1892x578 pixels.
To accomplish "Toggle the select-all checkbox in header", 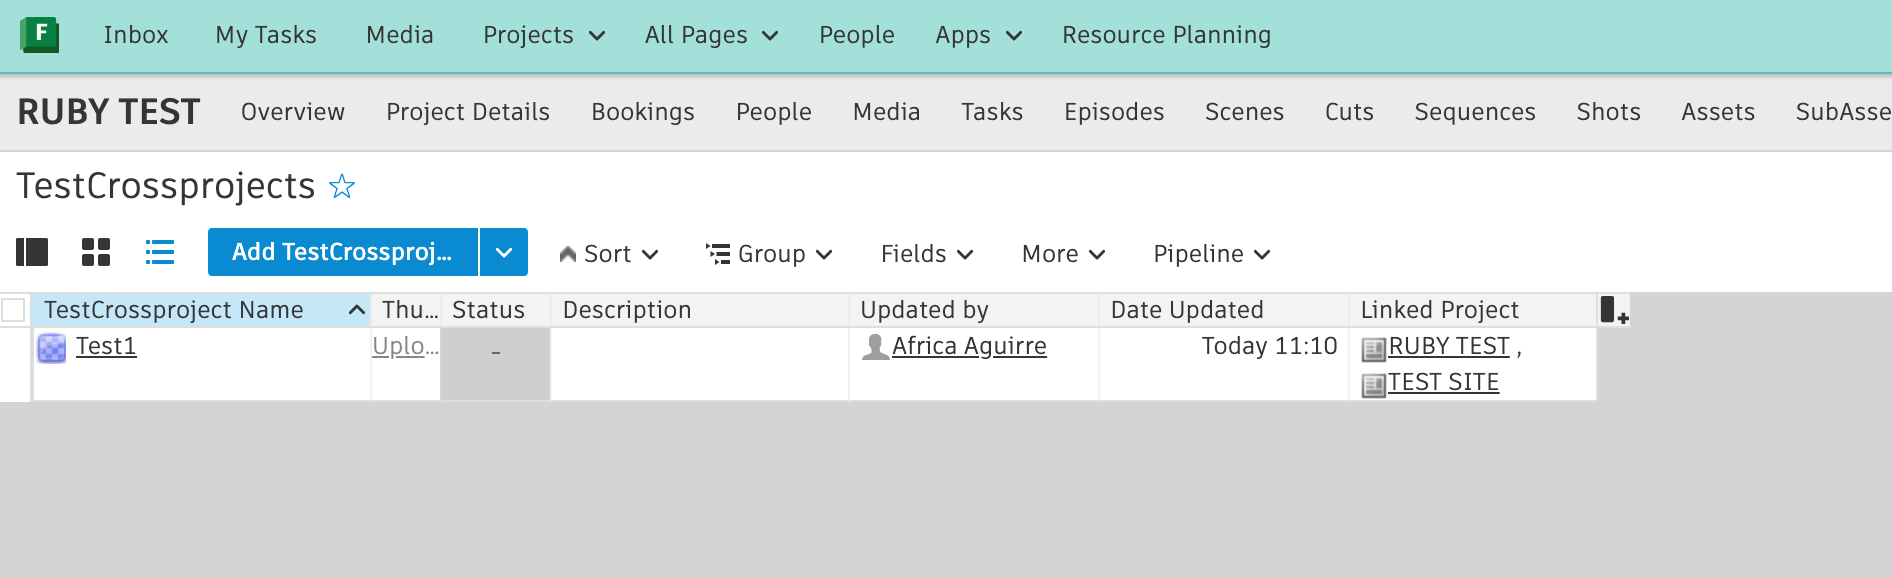I will tap(14, 310).
